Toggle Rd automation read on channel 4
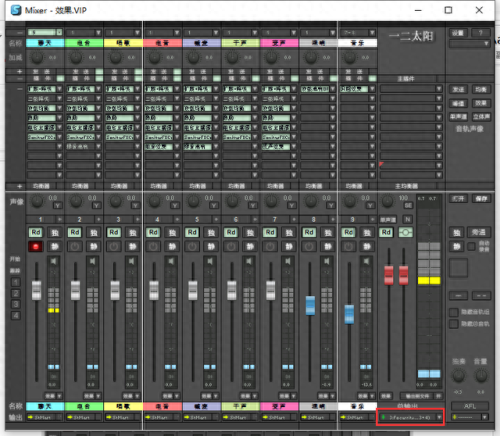The image size is (500, 436). (x=153, y=232)
